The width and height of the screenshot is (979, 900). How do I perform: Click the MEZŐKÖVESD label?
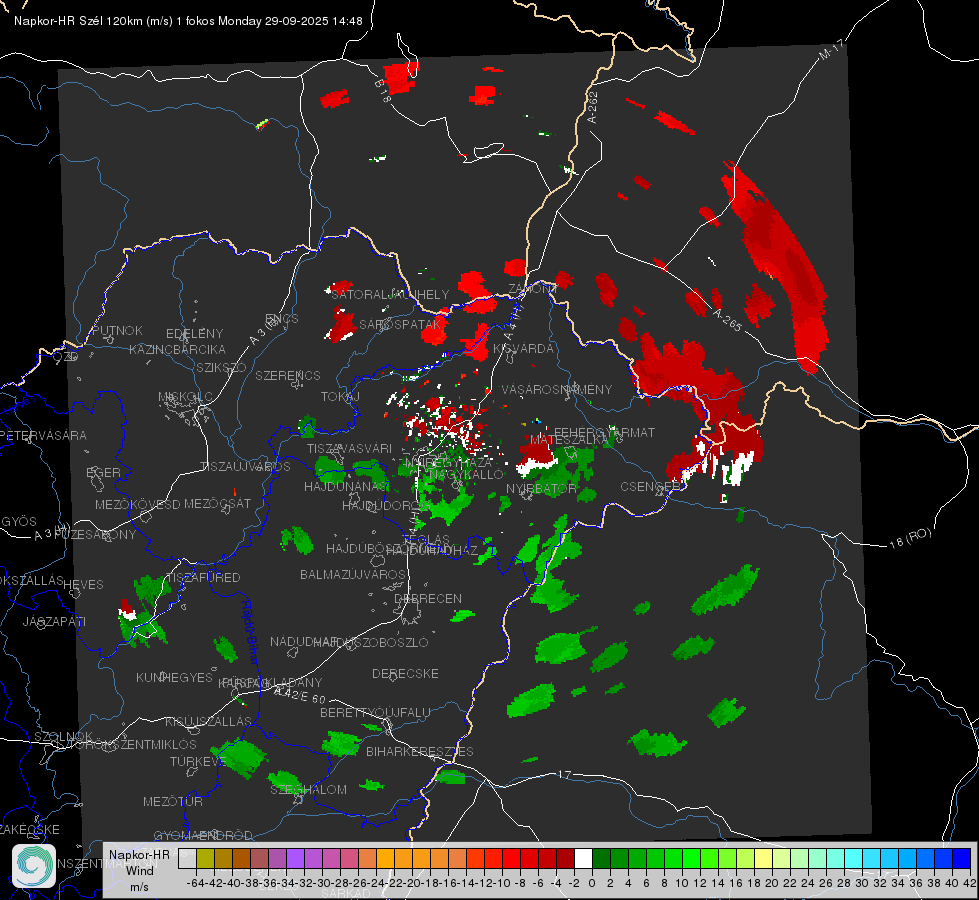pyautogui.click(x=137, y=504)
